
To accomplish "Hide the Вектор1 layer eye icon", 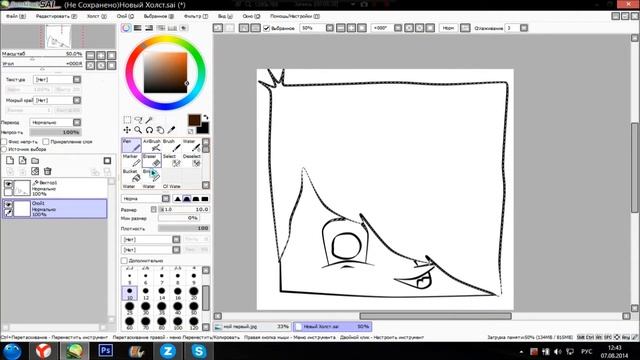I will pyautogui.click(x=8, y=184).
